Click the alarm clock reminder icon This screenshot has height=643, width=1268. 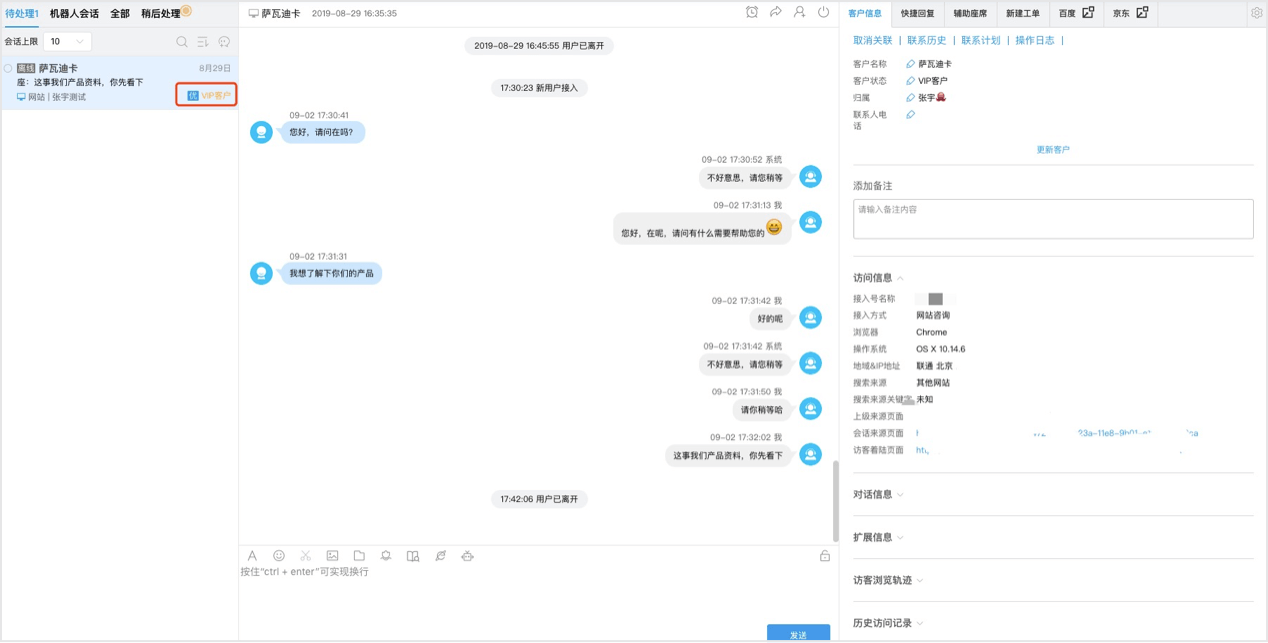pos(752,13)
